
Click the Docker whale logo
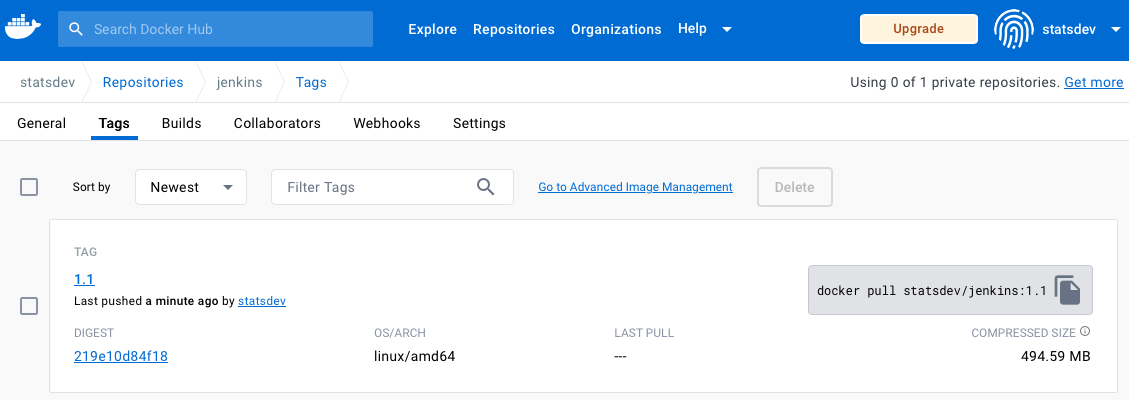point(25,27)
